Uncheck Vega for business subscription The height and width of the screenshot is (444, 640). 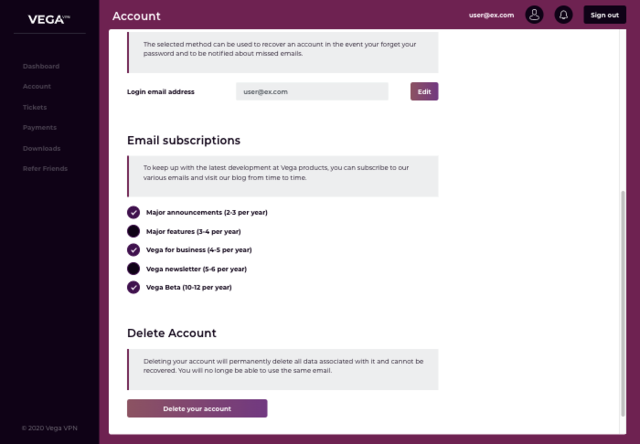pyautogui.click(x=133, y=250)
